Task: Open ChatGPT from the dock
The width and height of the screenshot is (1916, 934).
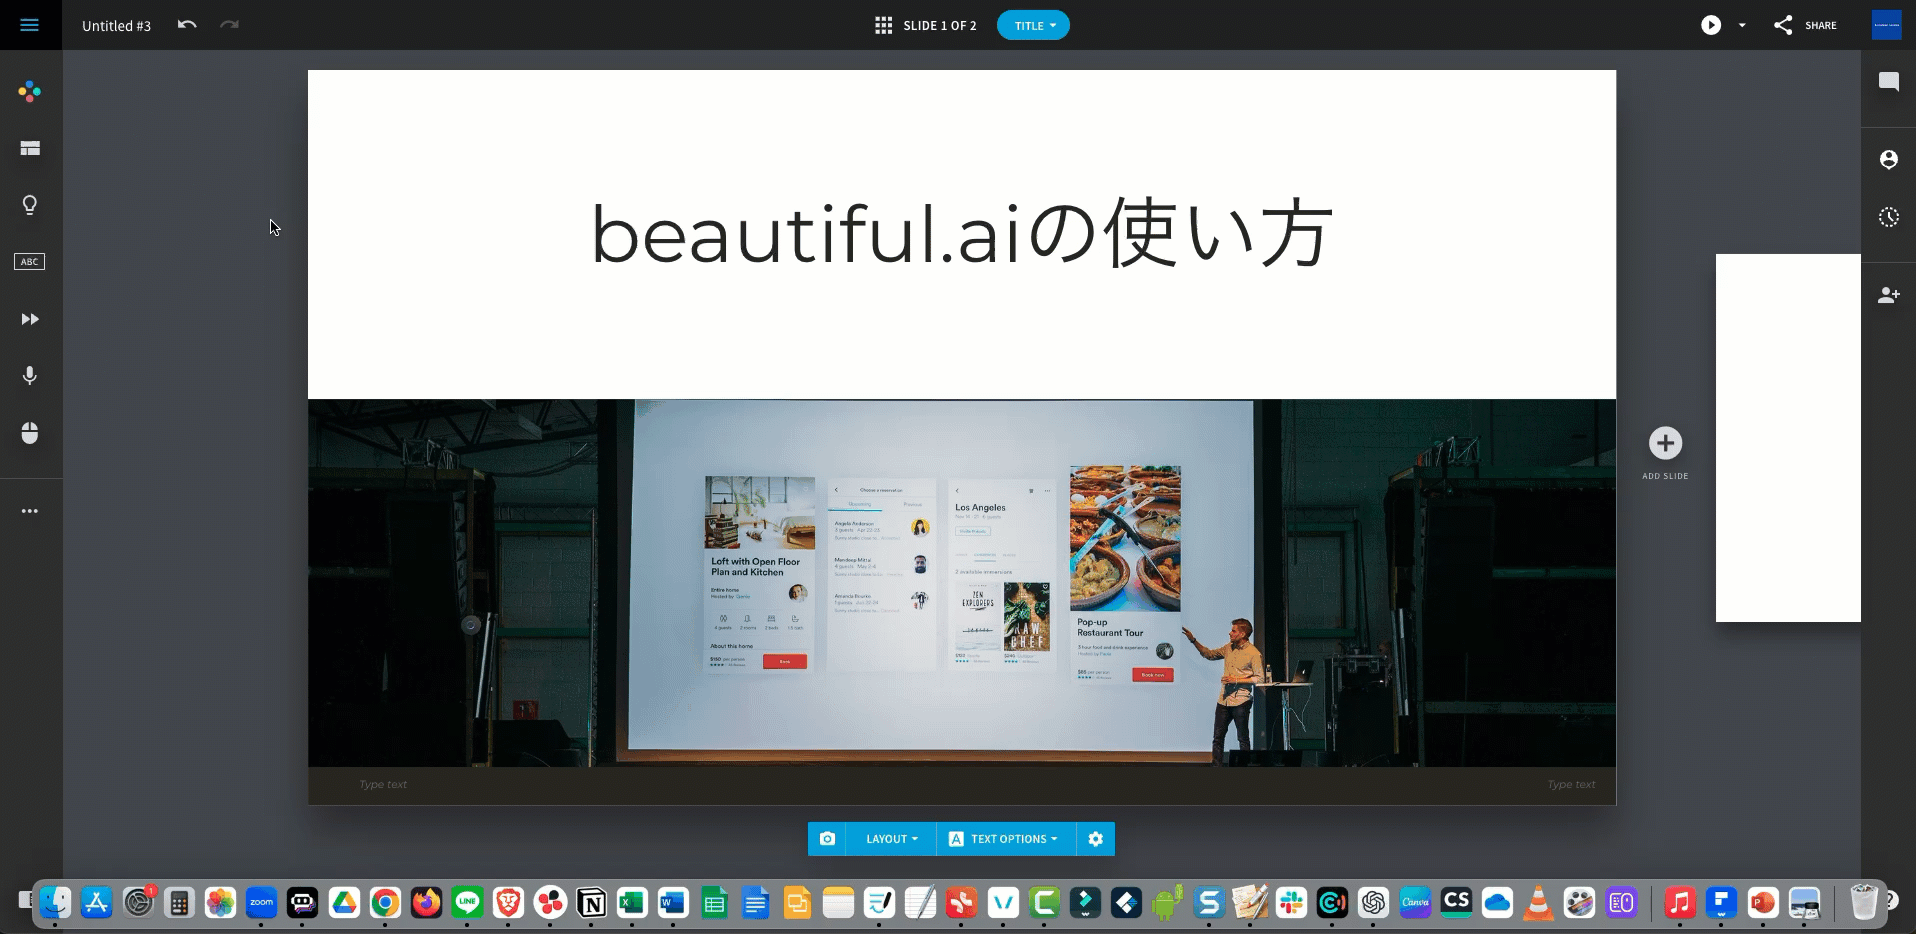Action: [x=1374, y=903]
